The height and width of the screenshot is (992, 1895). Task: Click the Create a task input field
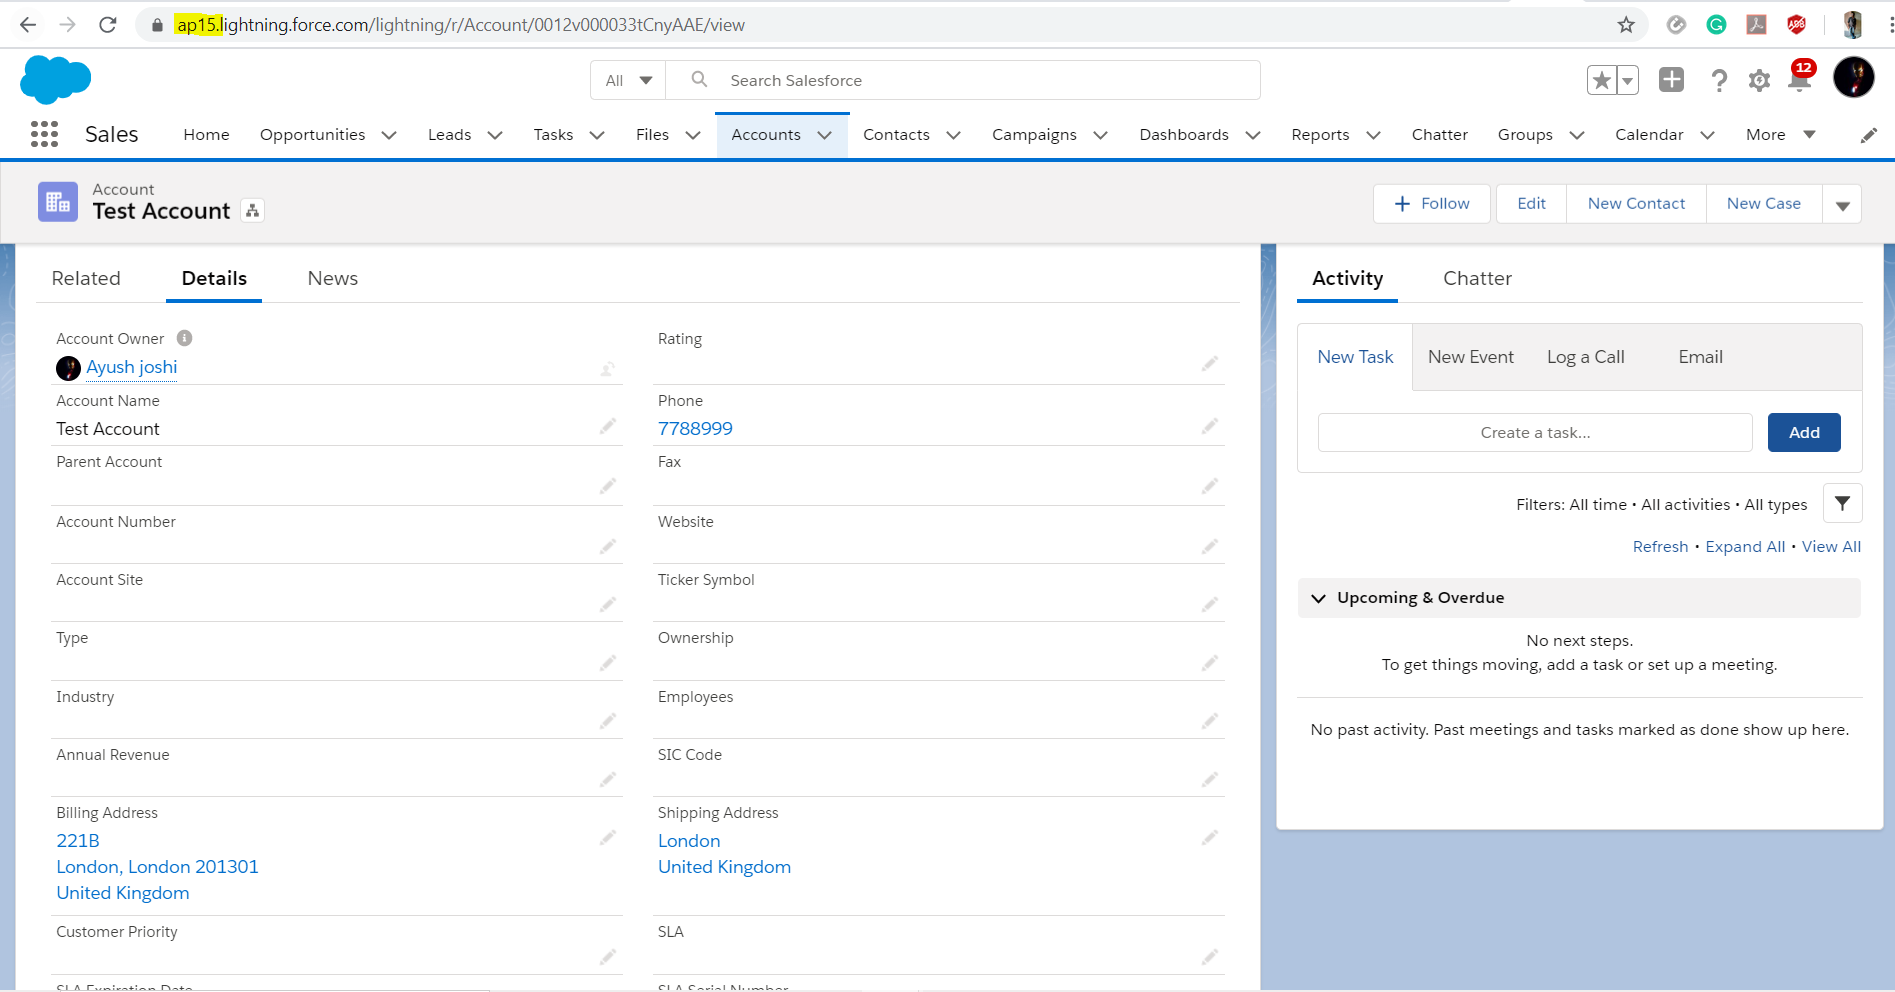[x=1535, y=433]
